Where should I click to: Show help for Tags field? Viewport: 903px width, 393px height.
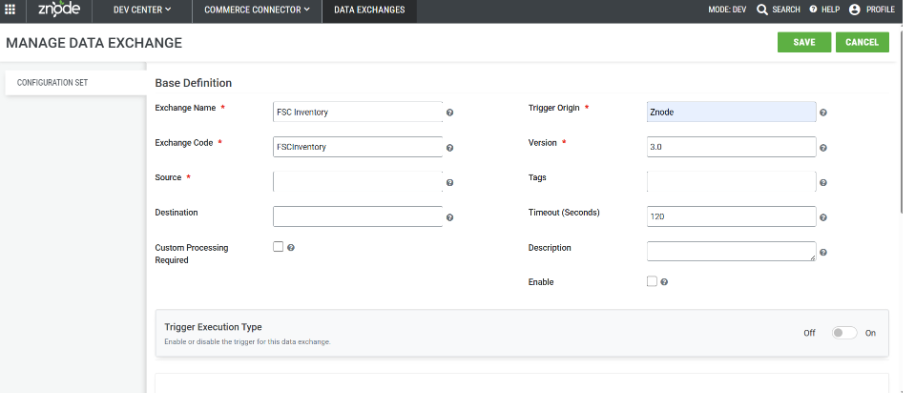(x=823, y=183)
